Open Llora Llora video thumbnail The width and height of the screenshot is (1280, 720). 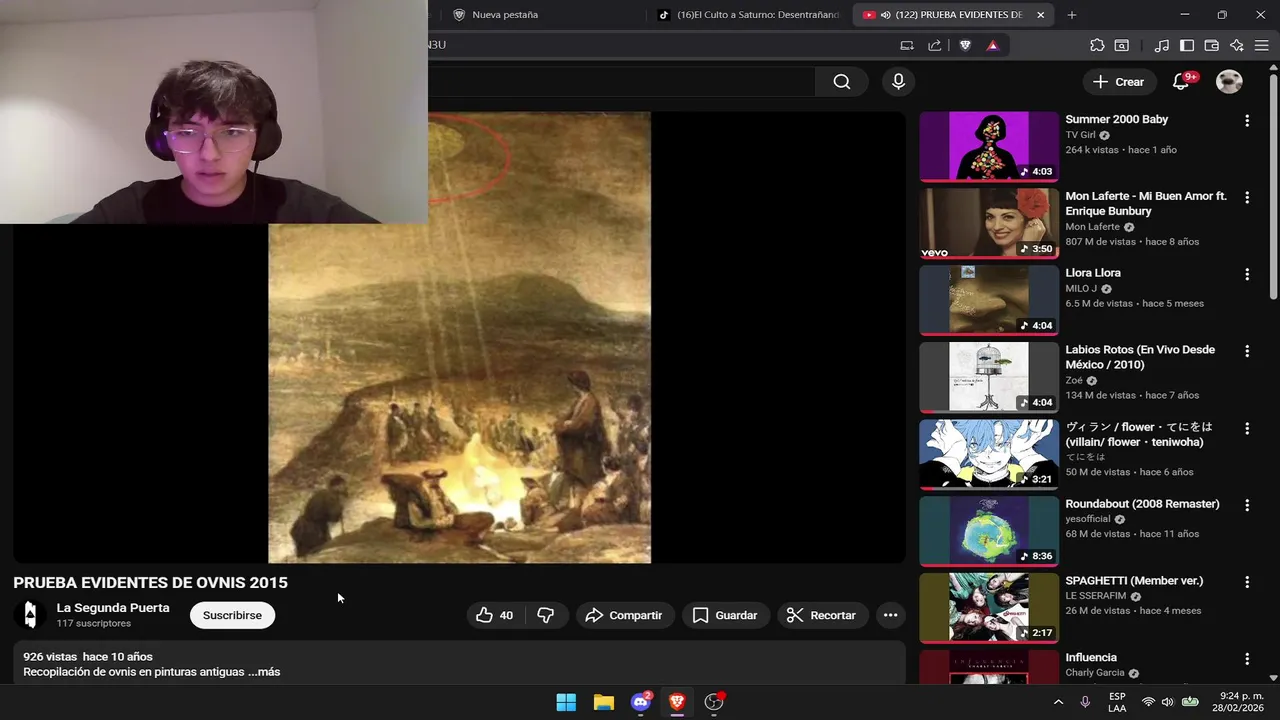click(x=989, y=300)
